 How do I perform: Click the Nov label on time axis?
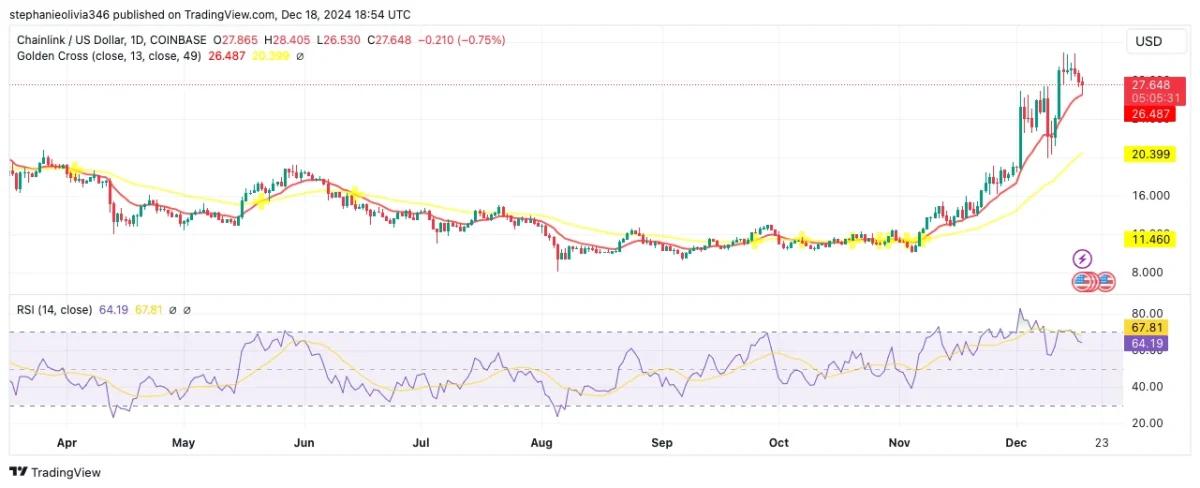[899, 441]
